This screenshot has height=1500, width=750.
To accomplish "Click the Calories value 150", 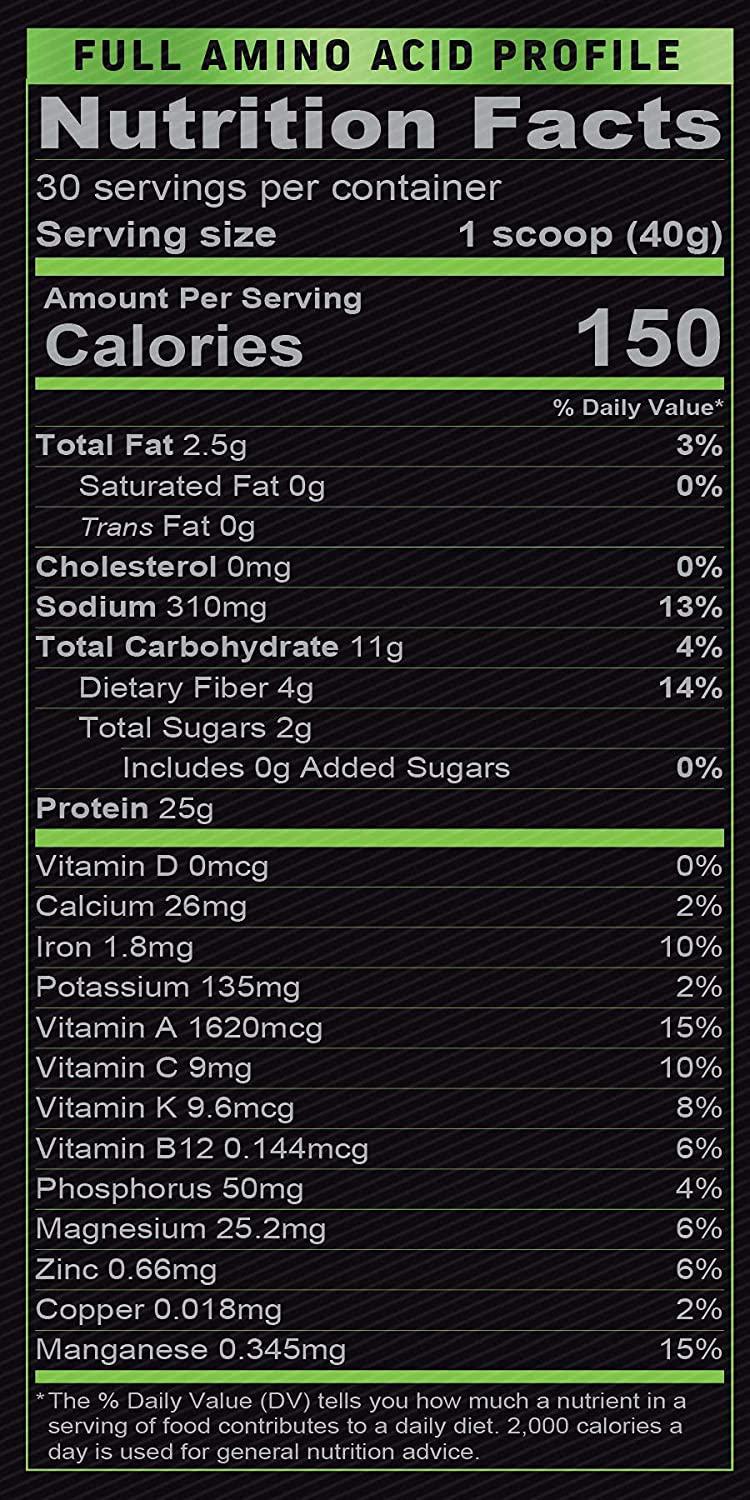I will click(650, 340).
